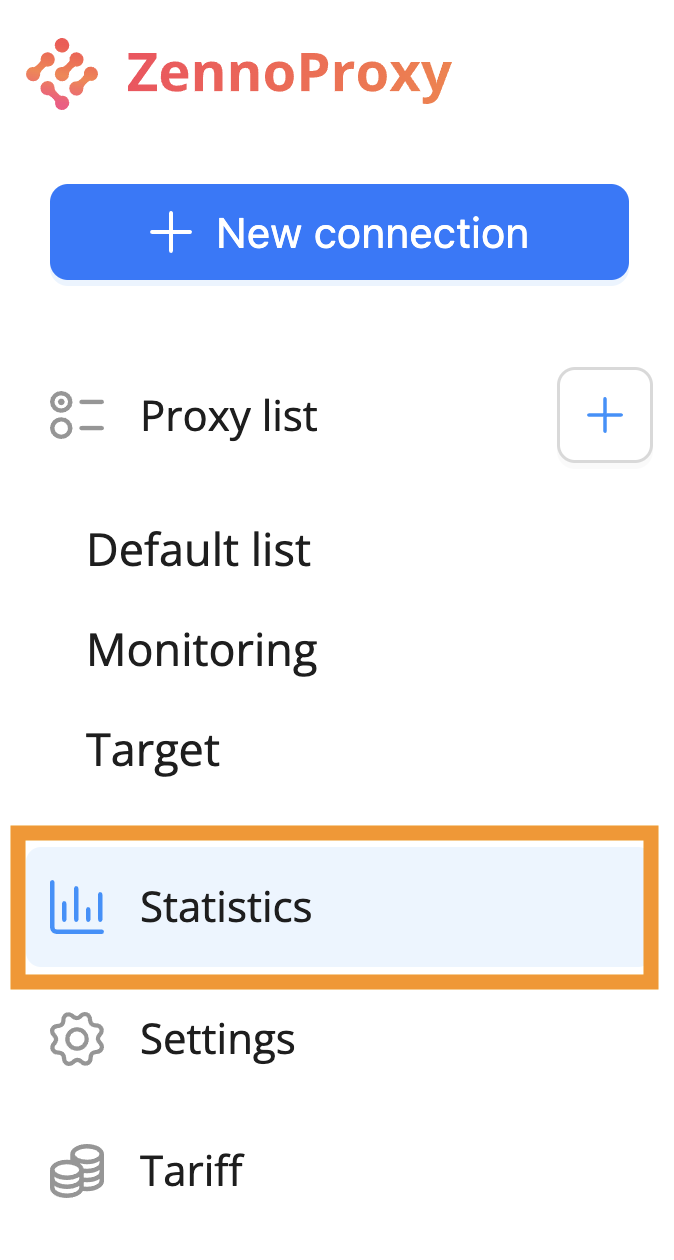The image size is (674, 1260).
Task: Open the Default list
Action: tap(199, 550)
